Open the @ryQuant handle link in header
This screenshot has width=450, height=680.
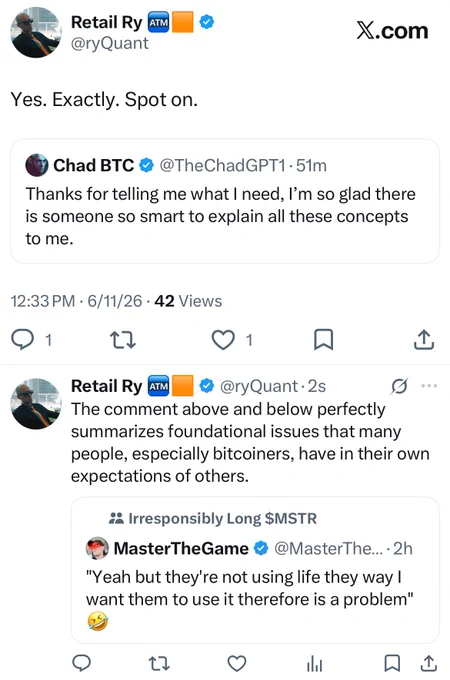pyautogui.click(x=110, y=43)
